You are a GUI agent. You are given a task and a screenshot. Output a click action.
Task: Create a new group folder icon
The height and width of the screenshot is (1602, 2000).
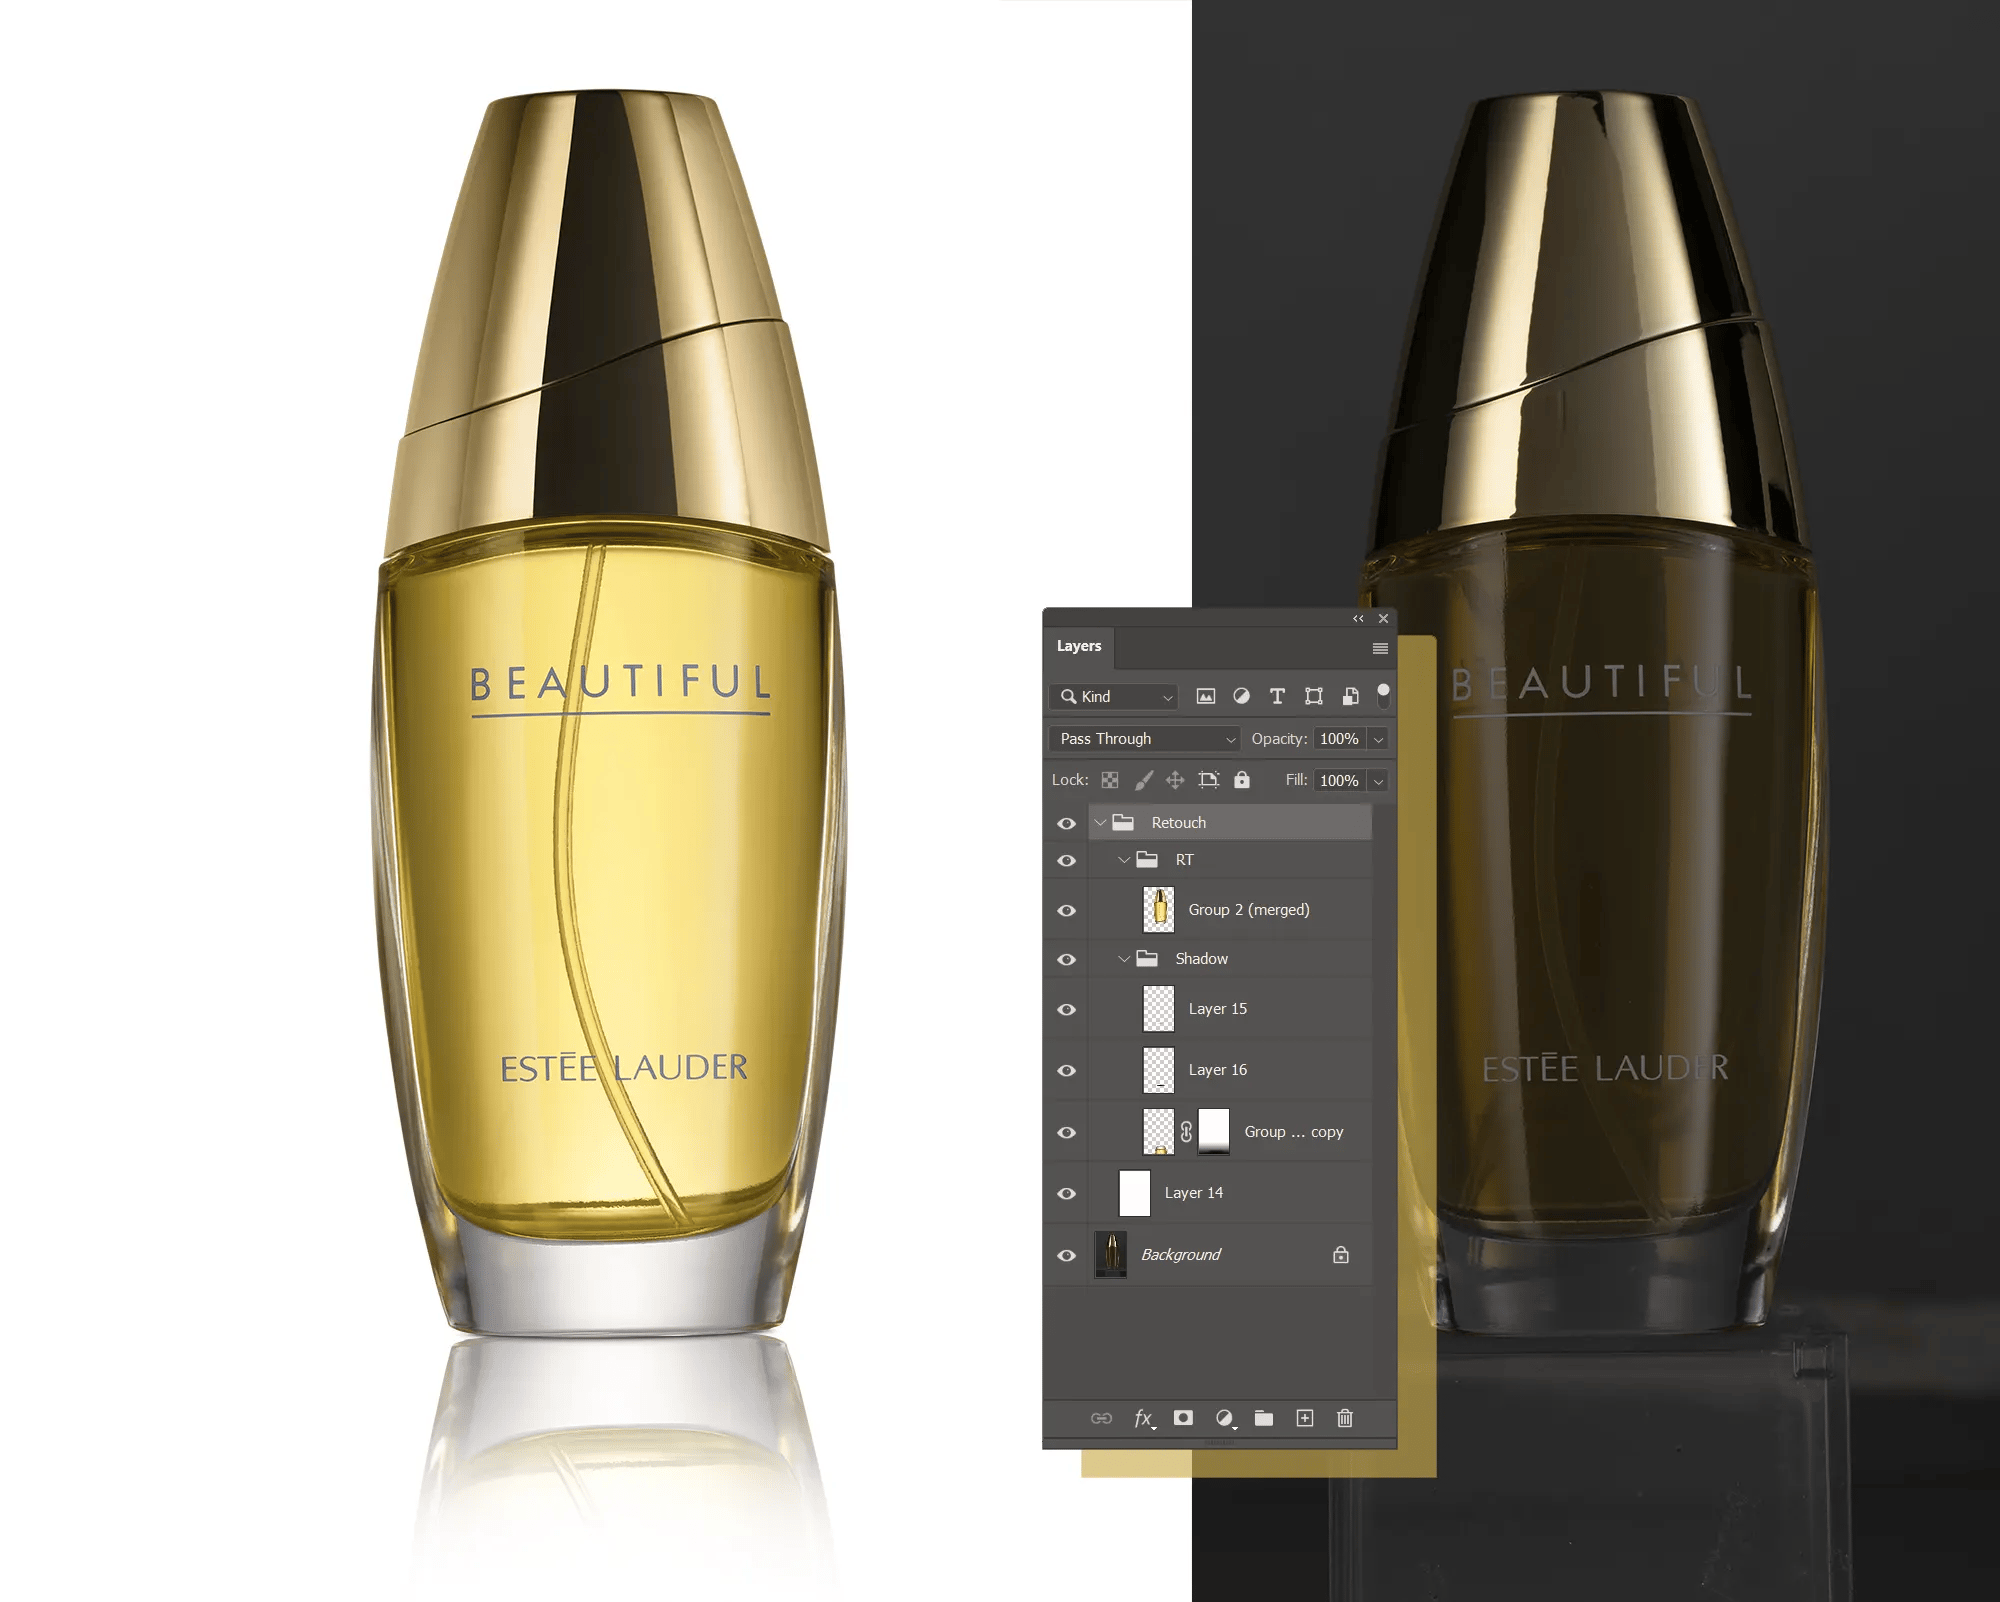tap(1264, 1418)
